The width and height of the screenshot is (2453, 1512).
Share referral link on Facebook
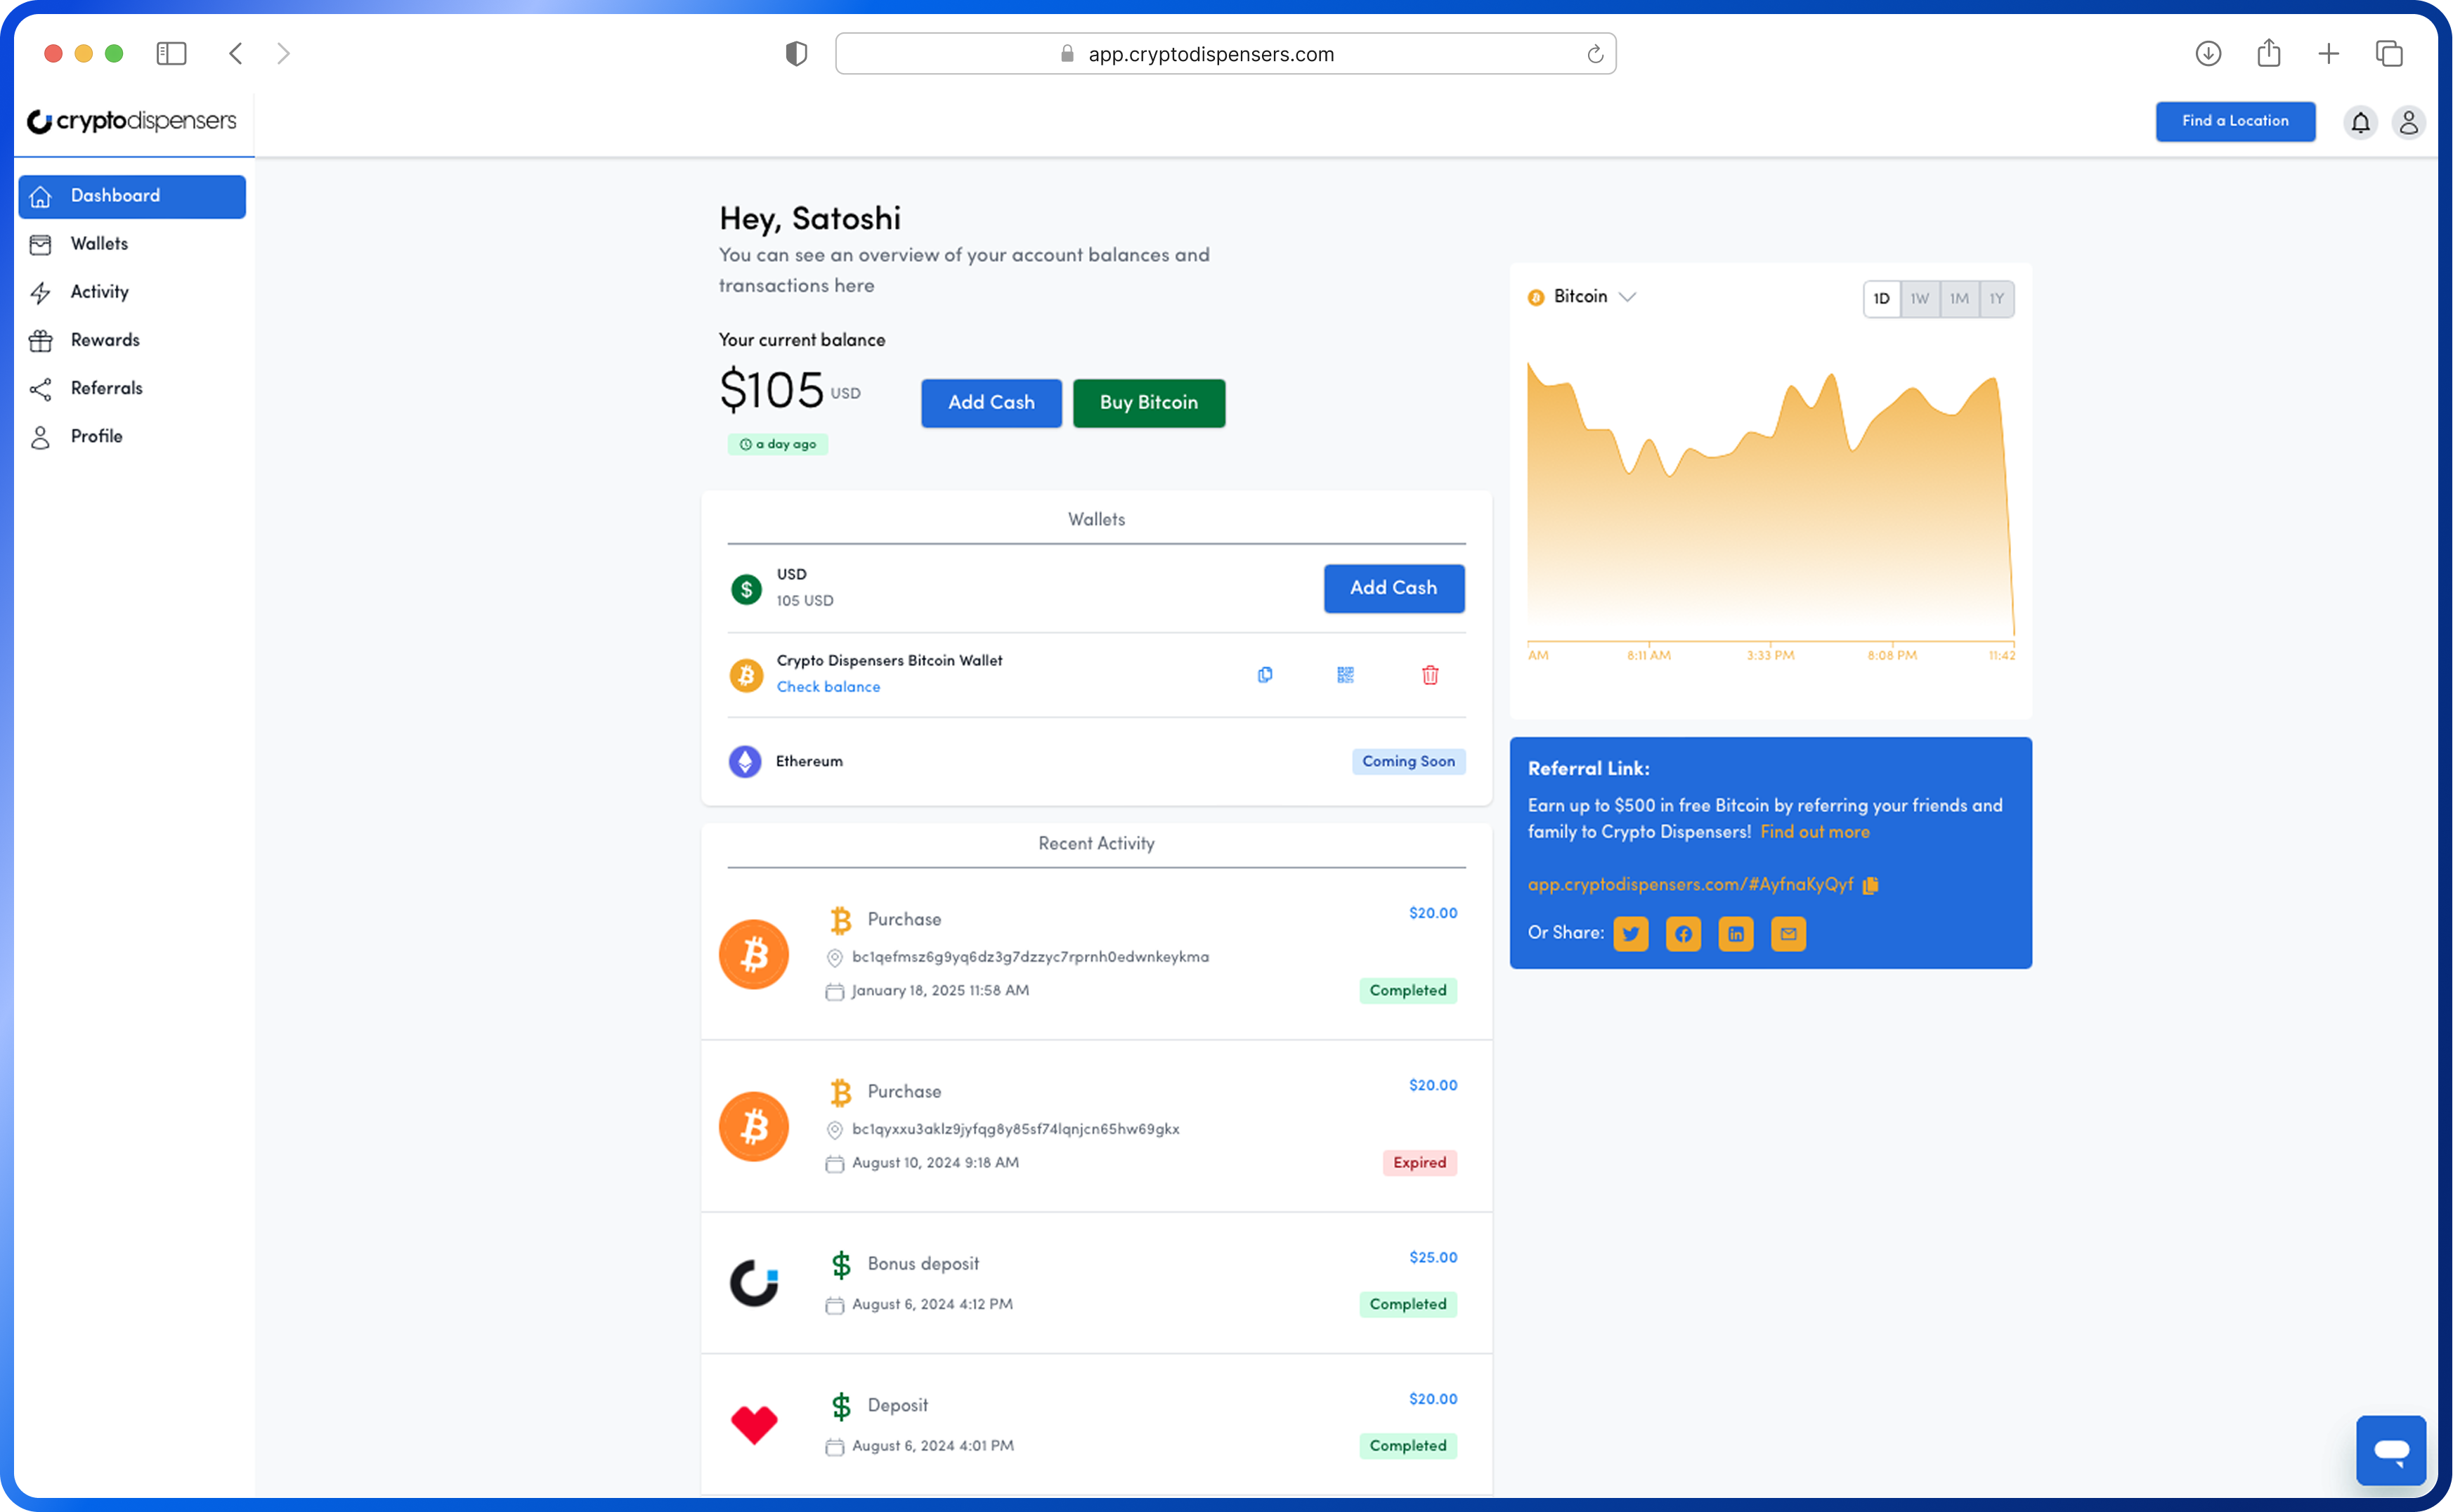click(1684, 933)
